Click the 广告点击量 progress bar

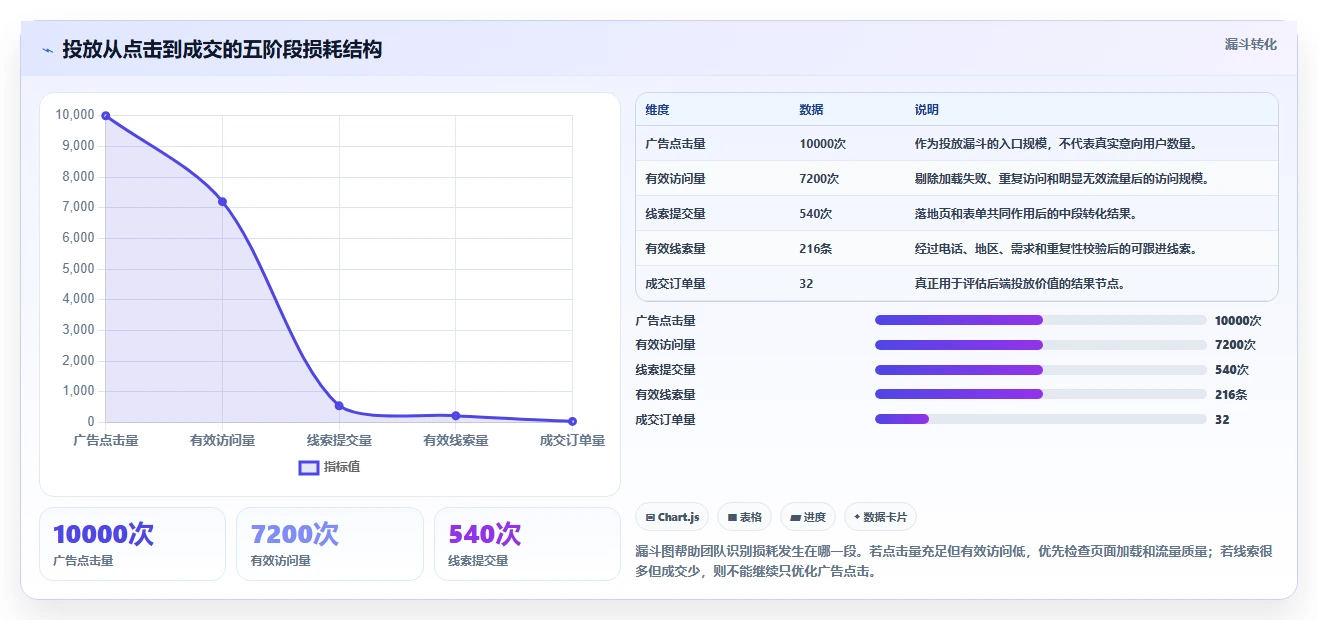pyautogui.click(x=1040, y=320)
